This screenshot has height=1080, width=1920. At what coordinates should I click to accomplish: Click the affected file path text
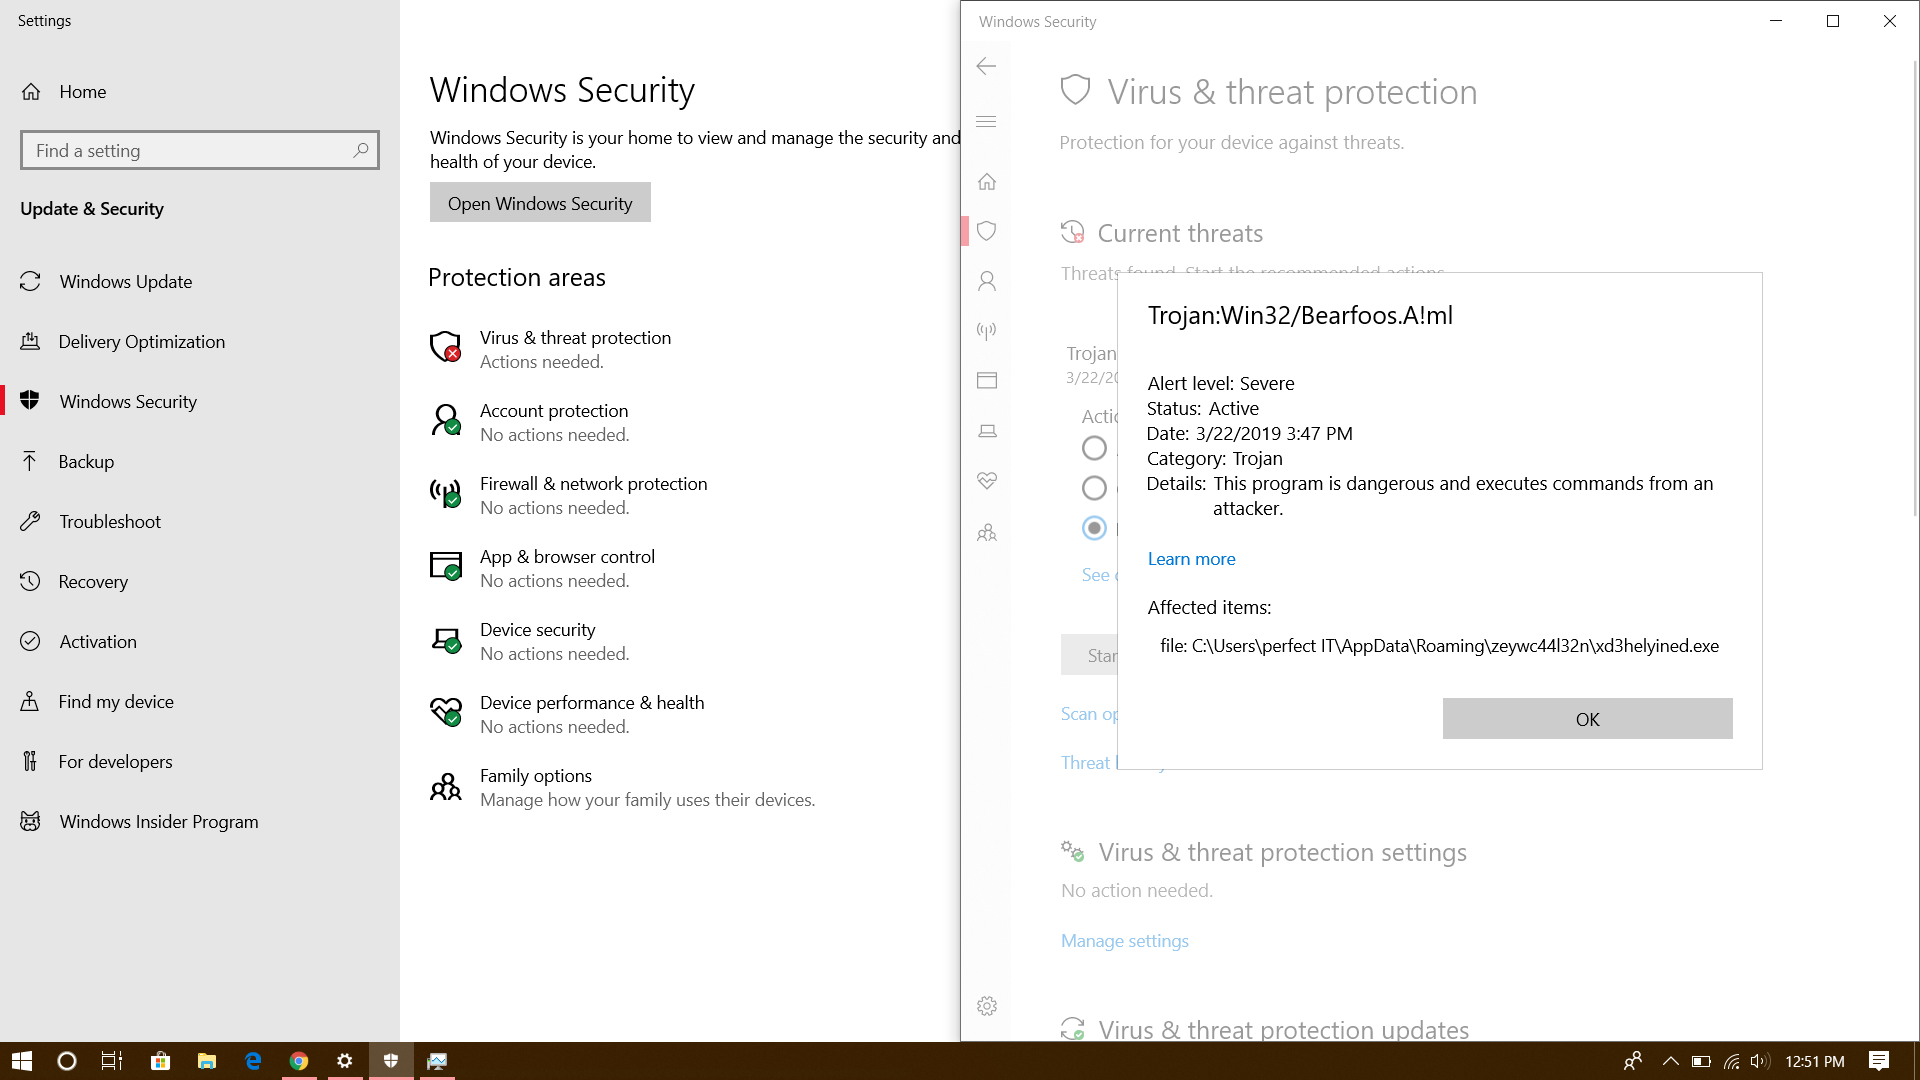pos(1439,646)
